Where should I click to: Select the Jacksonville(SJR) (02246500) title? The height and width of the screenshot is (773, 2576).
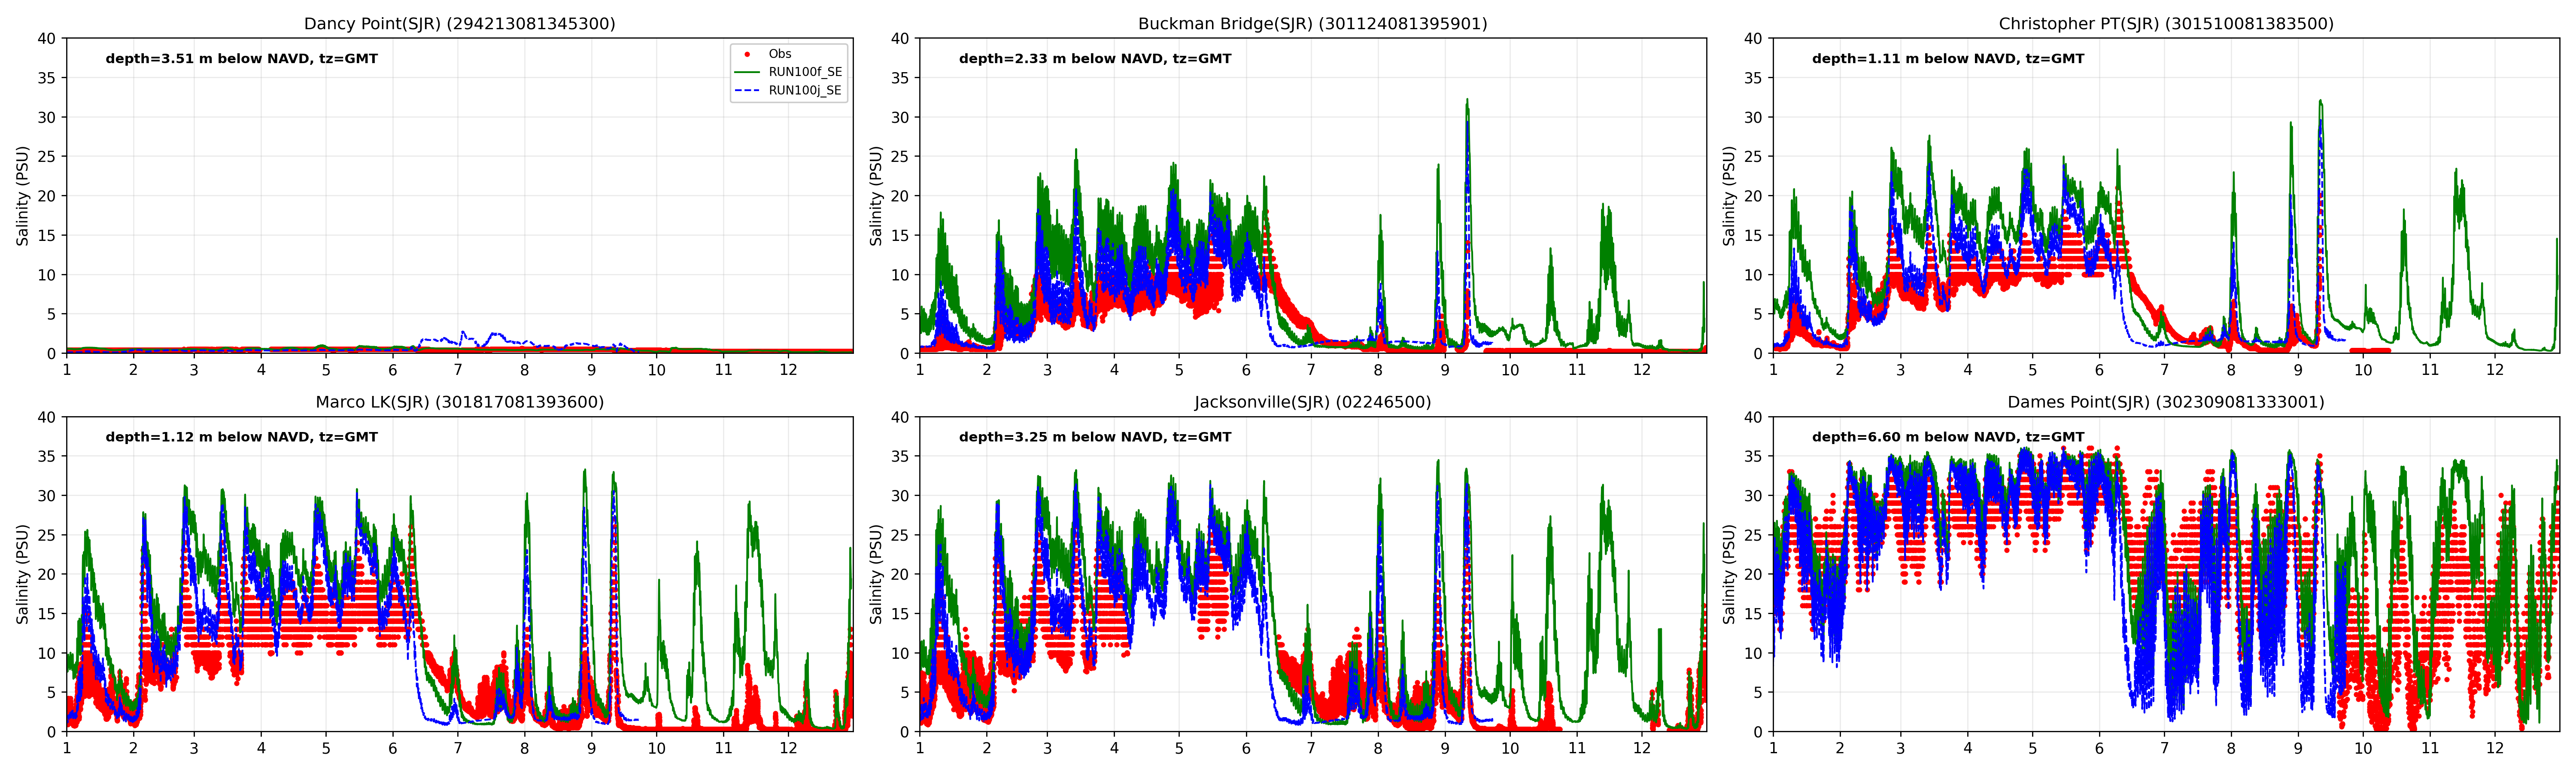coord(1312,402)
